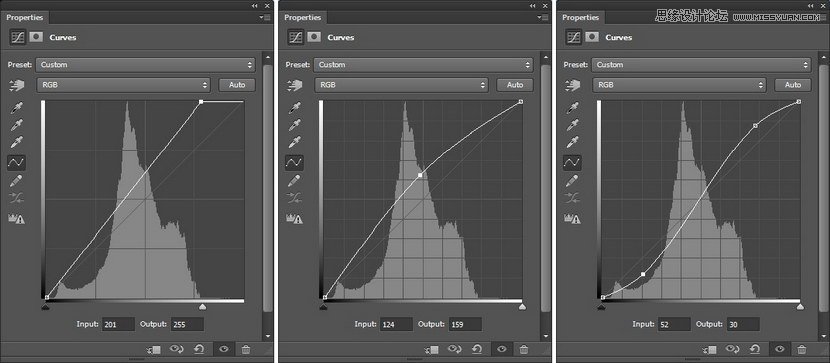Click Output field showing 30

743,324
